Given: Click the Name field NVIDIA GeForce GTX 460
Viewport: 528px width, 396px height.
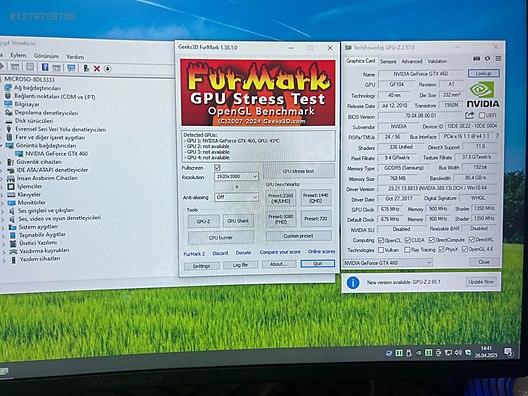Looking at the screenshot, I should pos(421,74).
